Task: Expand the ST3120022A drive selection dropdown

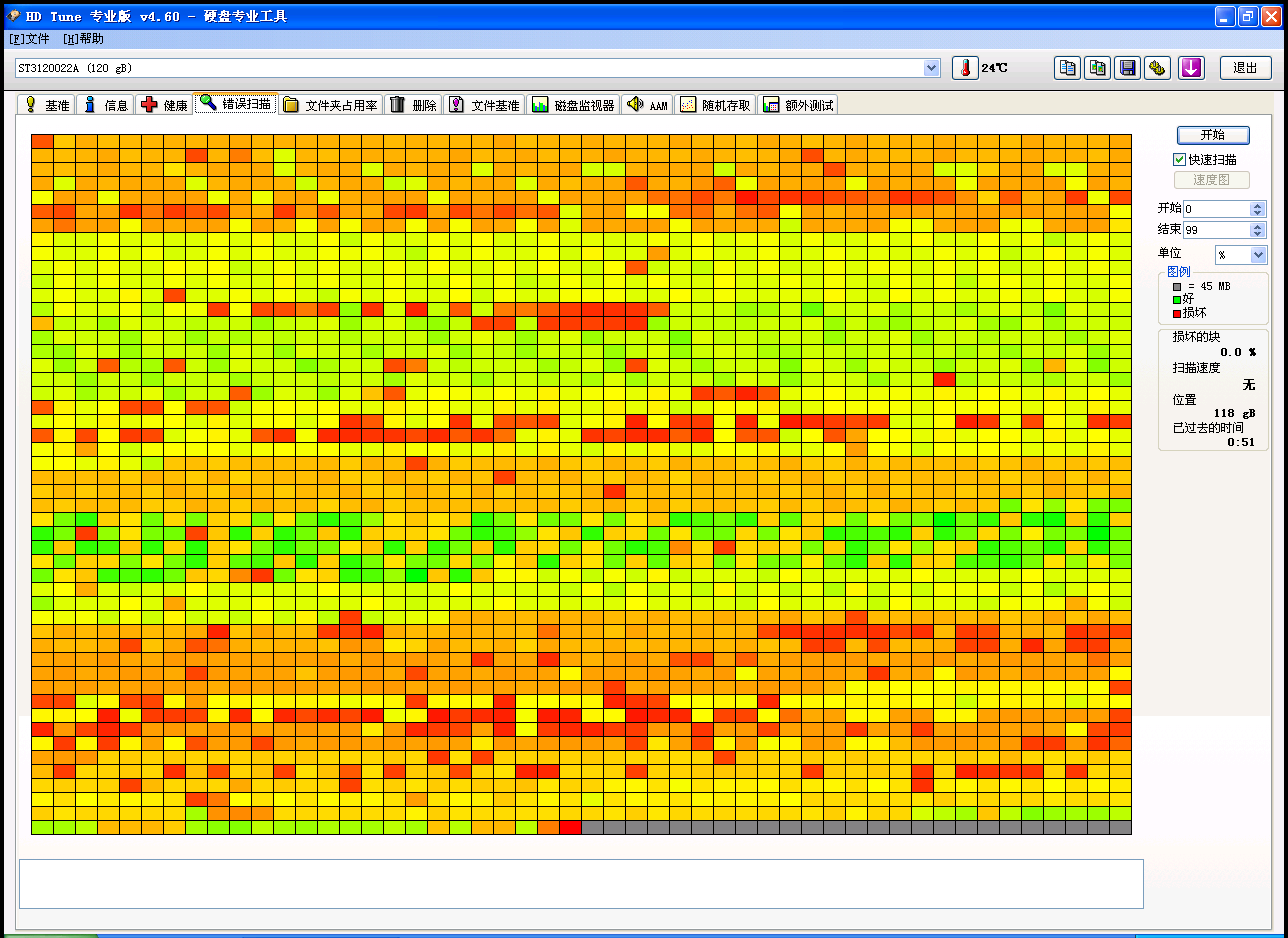Action: (932, 68)
